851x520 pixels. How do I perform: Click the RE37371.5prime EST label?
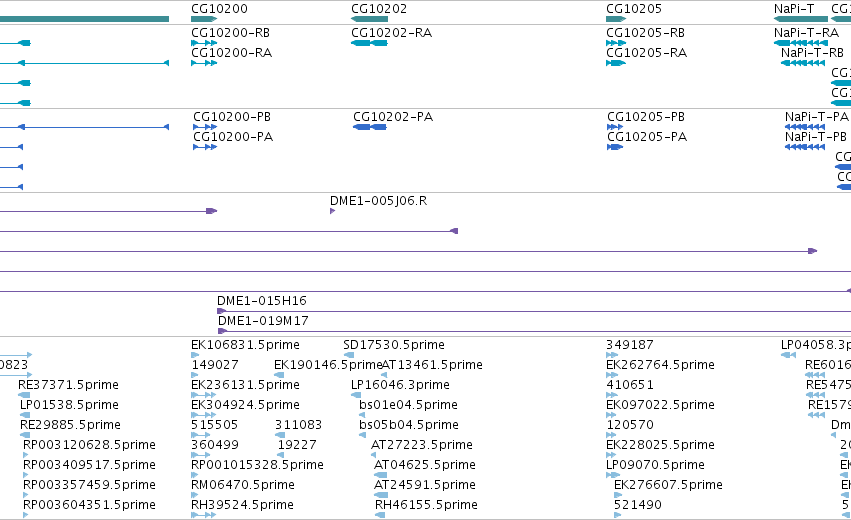tap(68, 385)
